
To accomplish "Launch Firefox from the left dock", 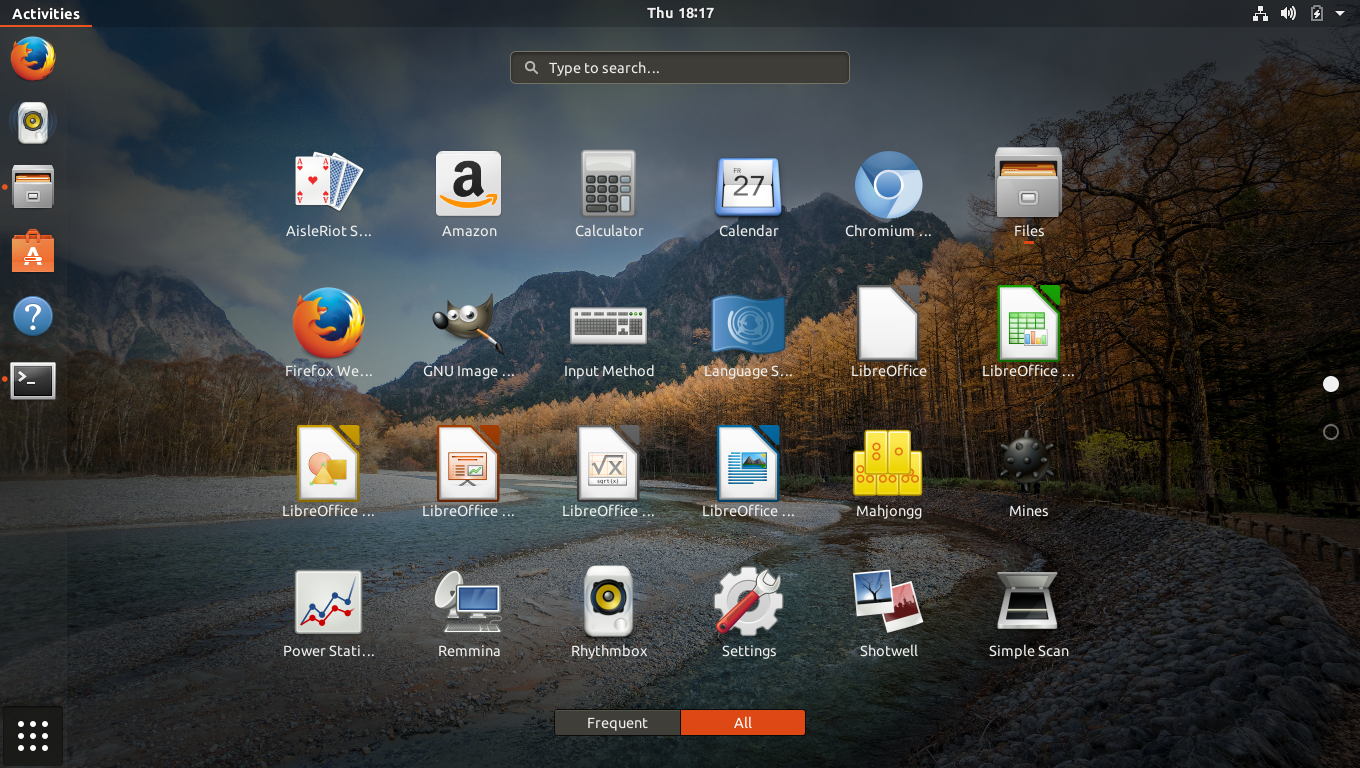I will pyautogui.click(x=33, y=58).
